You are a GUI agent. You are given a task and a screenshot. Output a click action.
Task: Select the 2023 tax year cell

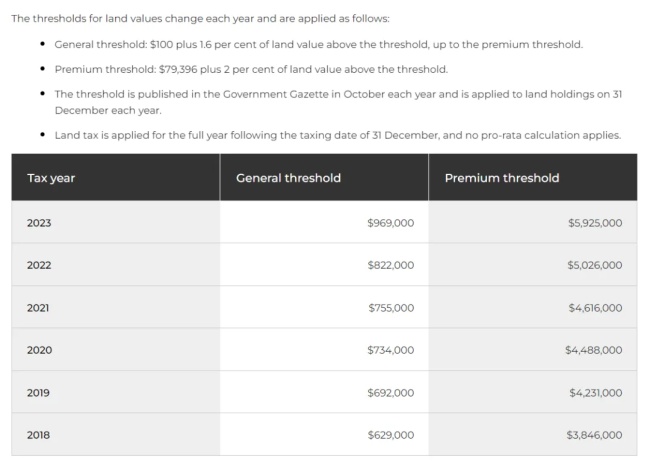(115, 222)
